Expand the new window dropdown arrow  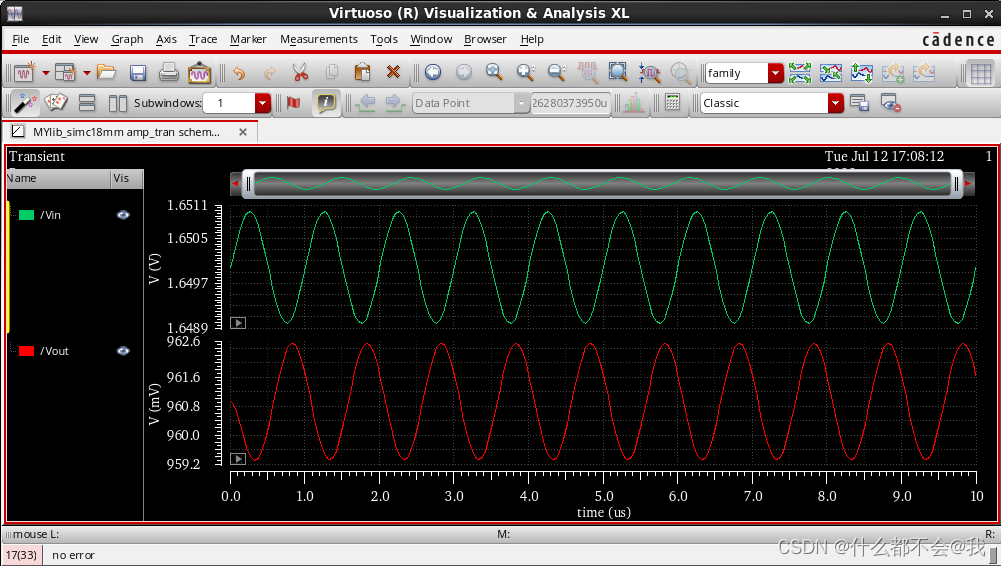45,73
